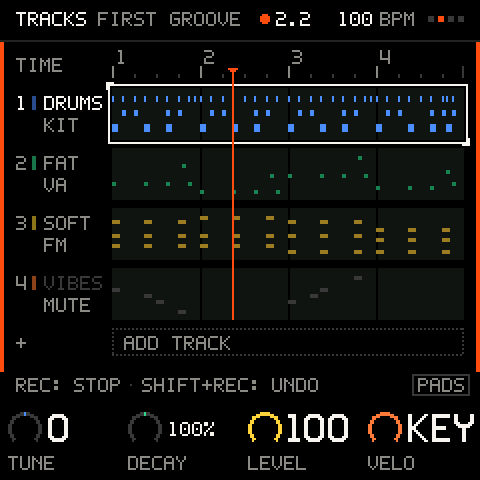Viewport: 480px width, 480px height.
Task: Click track number 4
Action: pyautogui.click(x=21, y=283)
